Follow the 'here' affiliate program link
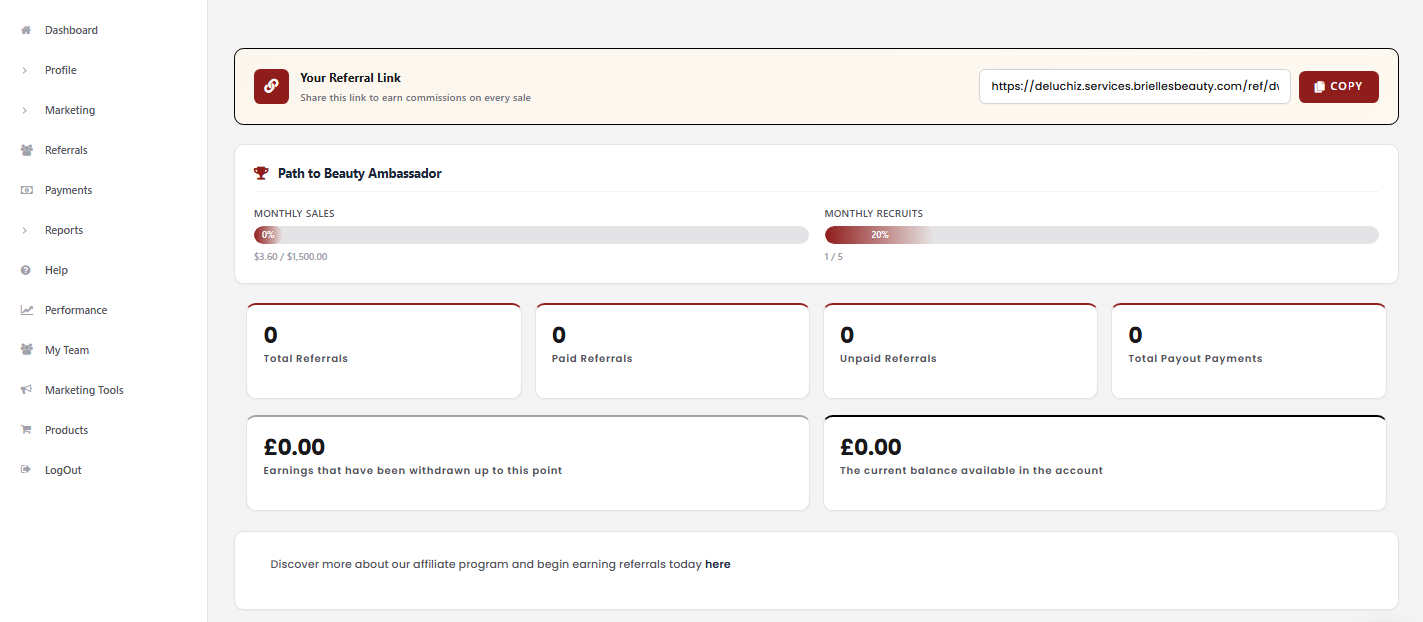Image resolution: width=1423 pixels, height=622 pixels. (717, 564)
